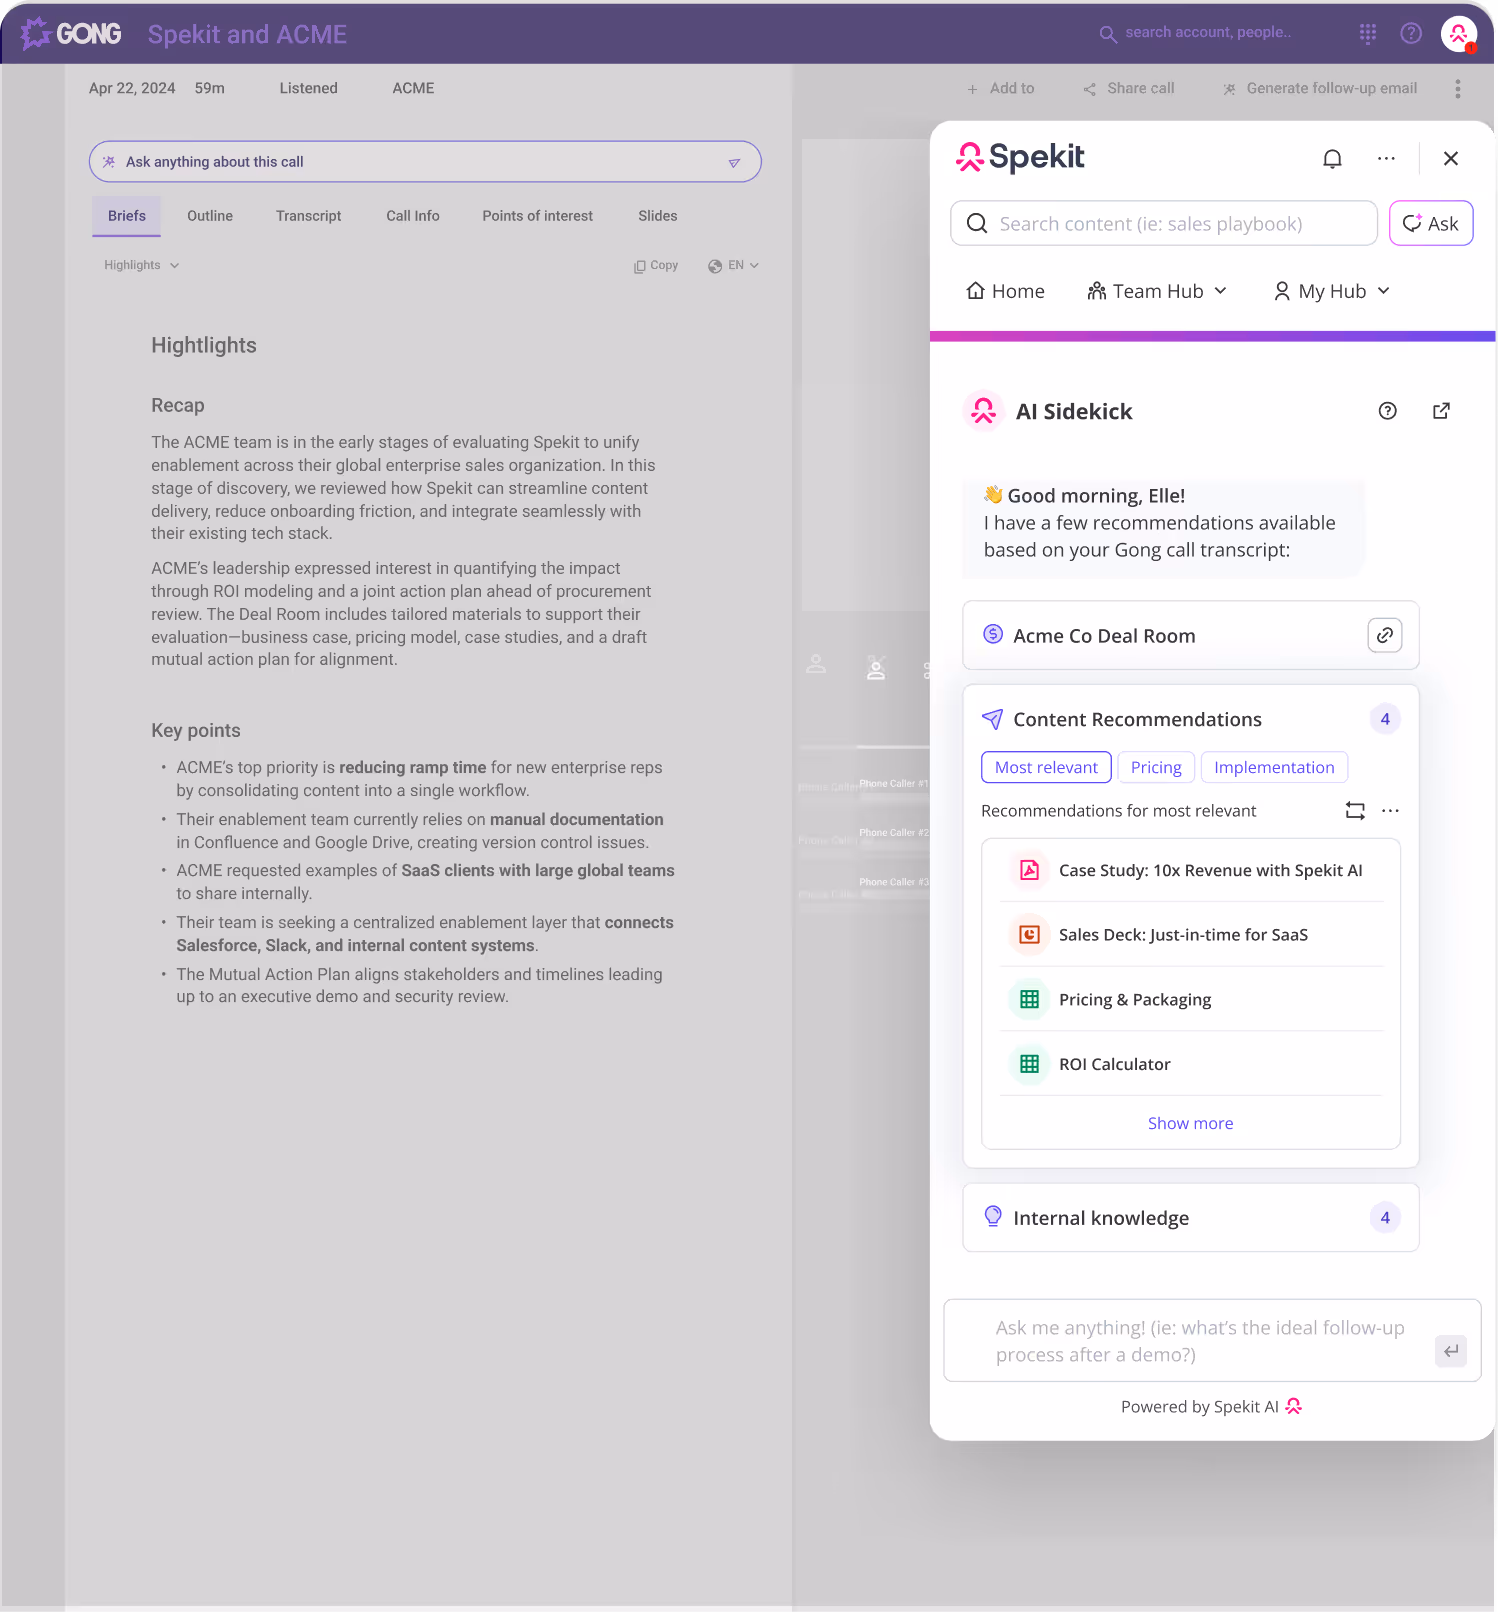Viewport: 1498px width, 1612px height.
Task: Click the Internal knowledge lightbulb icon
Action: 993,1216
